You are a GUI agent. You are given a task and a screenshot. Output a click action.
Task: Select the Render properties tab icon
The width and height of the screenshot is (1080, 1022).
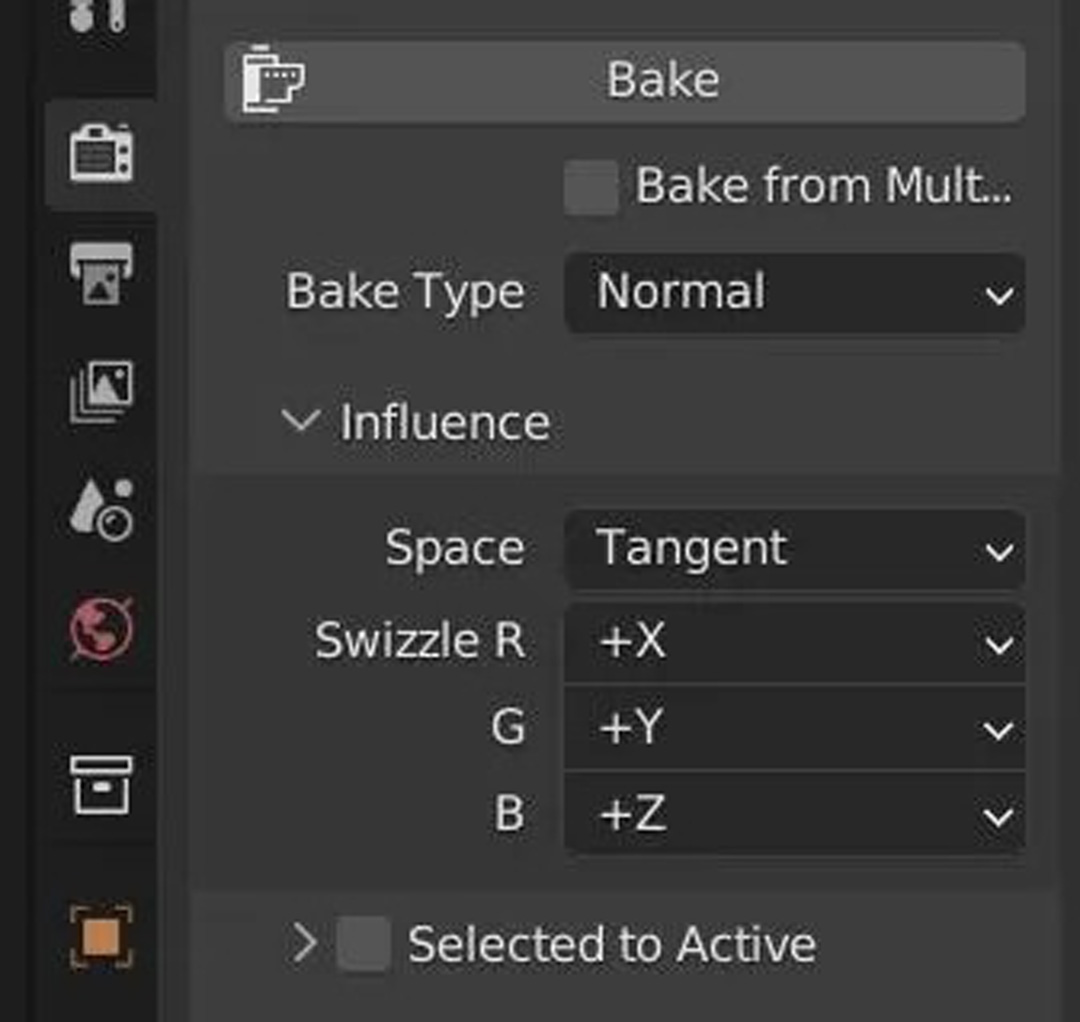tap(101, 153)
